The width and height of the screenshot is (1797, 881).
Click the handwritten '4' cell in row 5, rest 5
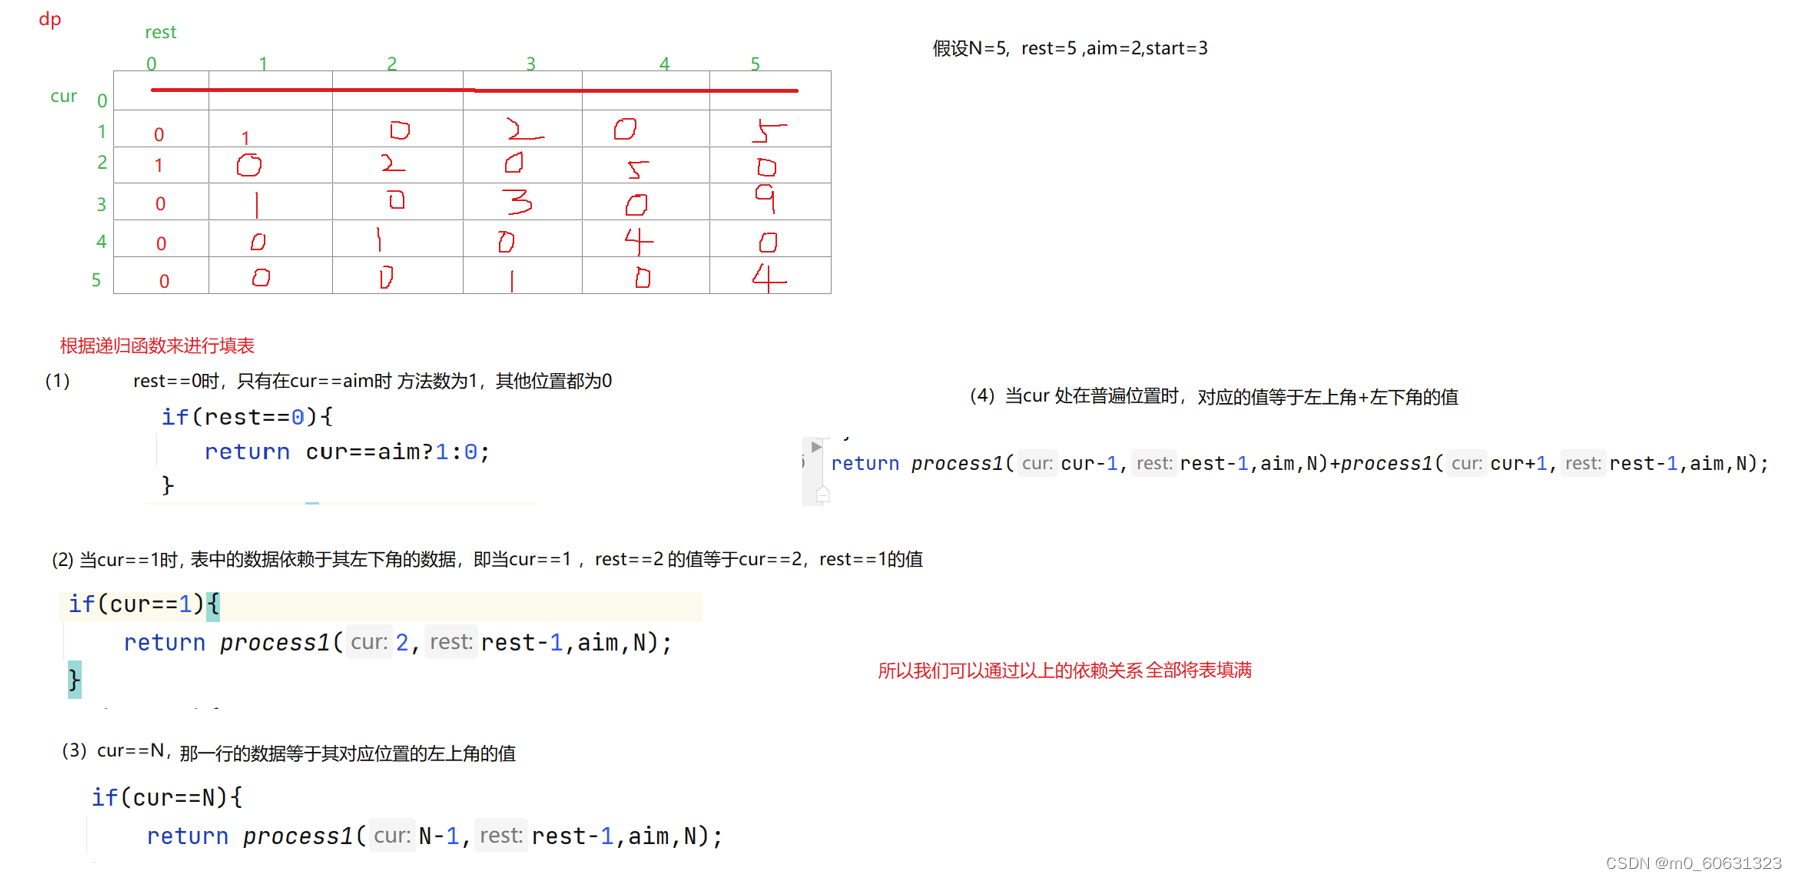[x=768, y=277]
